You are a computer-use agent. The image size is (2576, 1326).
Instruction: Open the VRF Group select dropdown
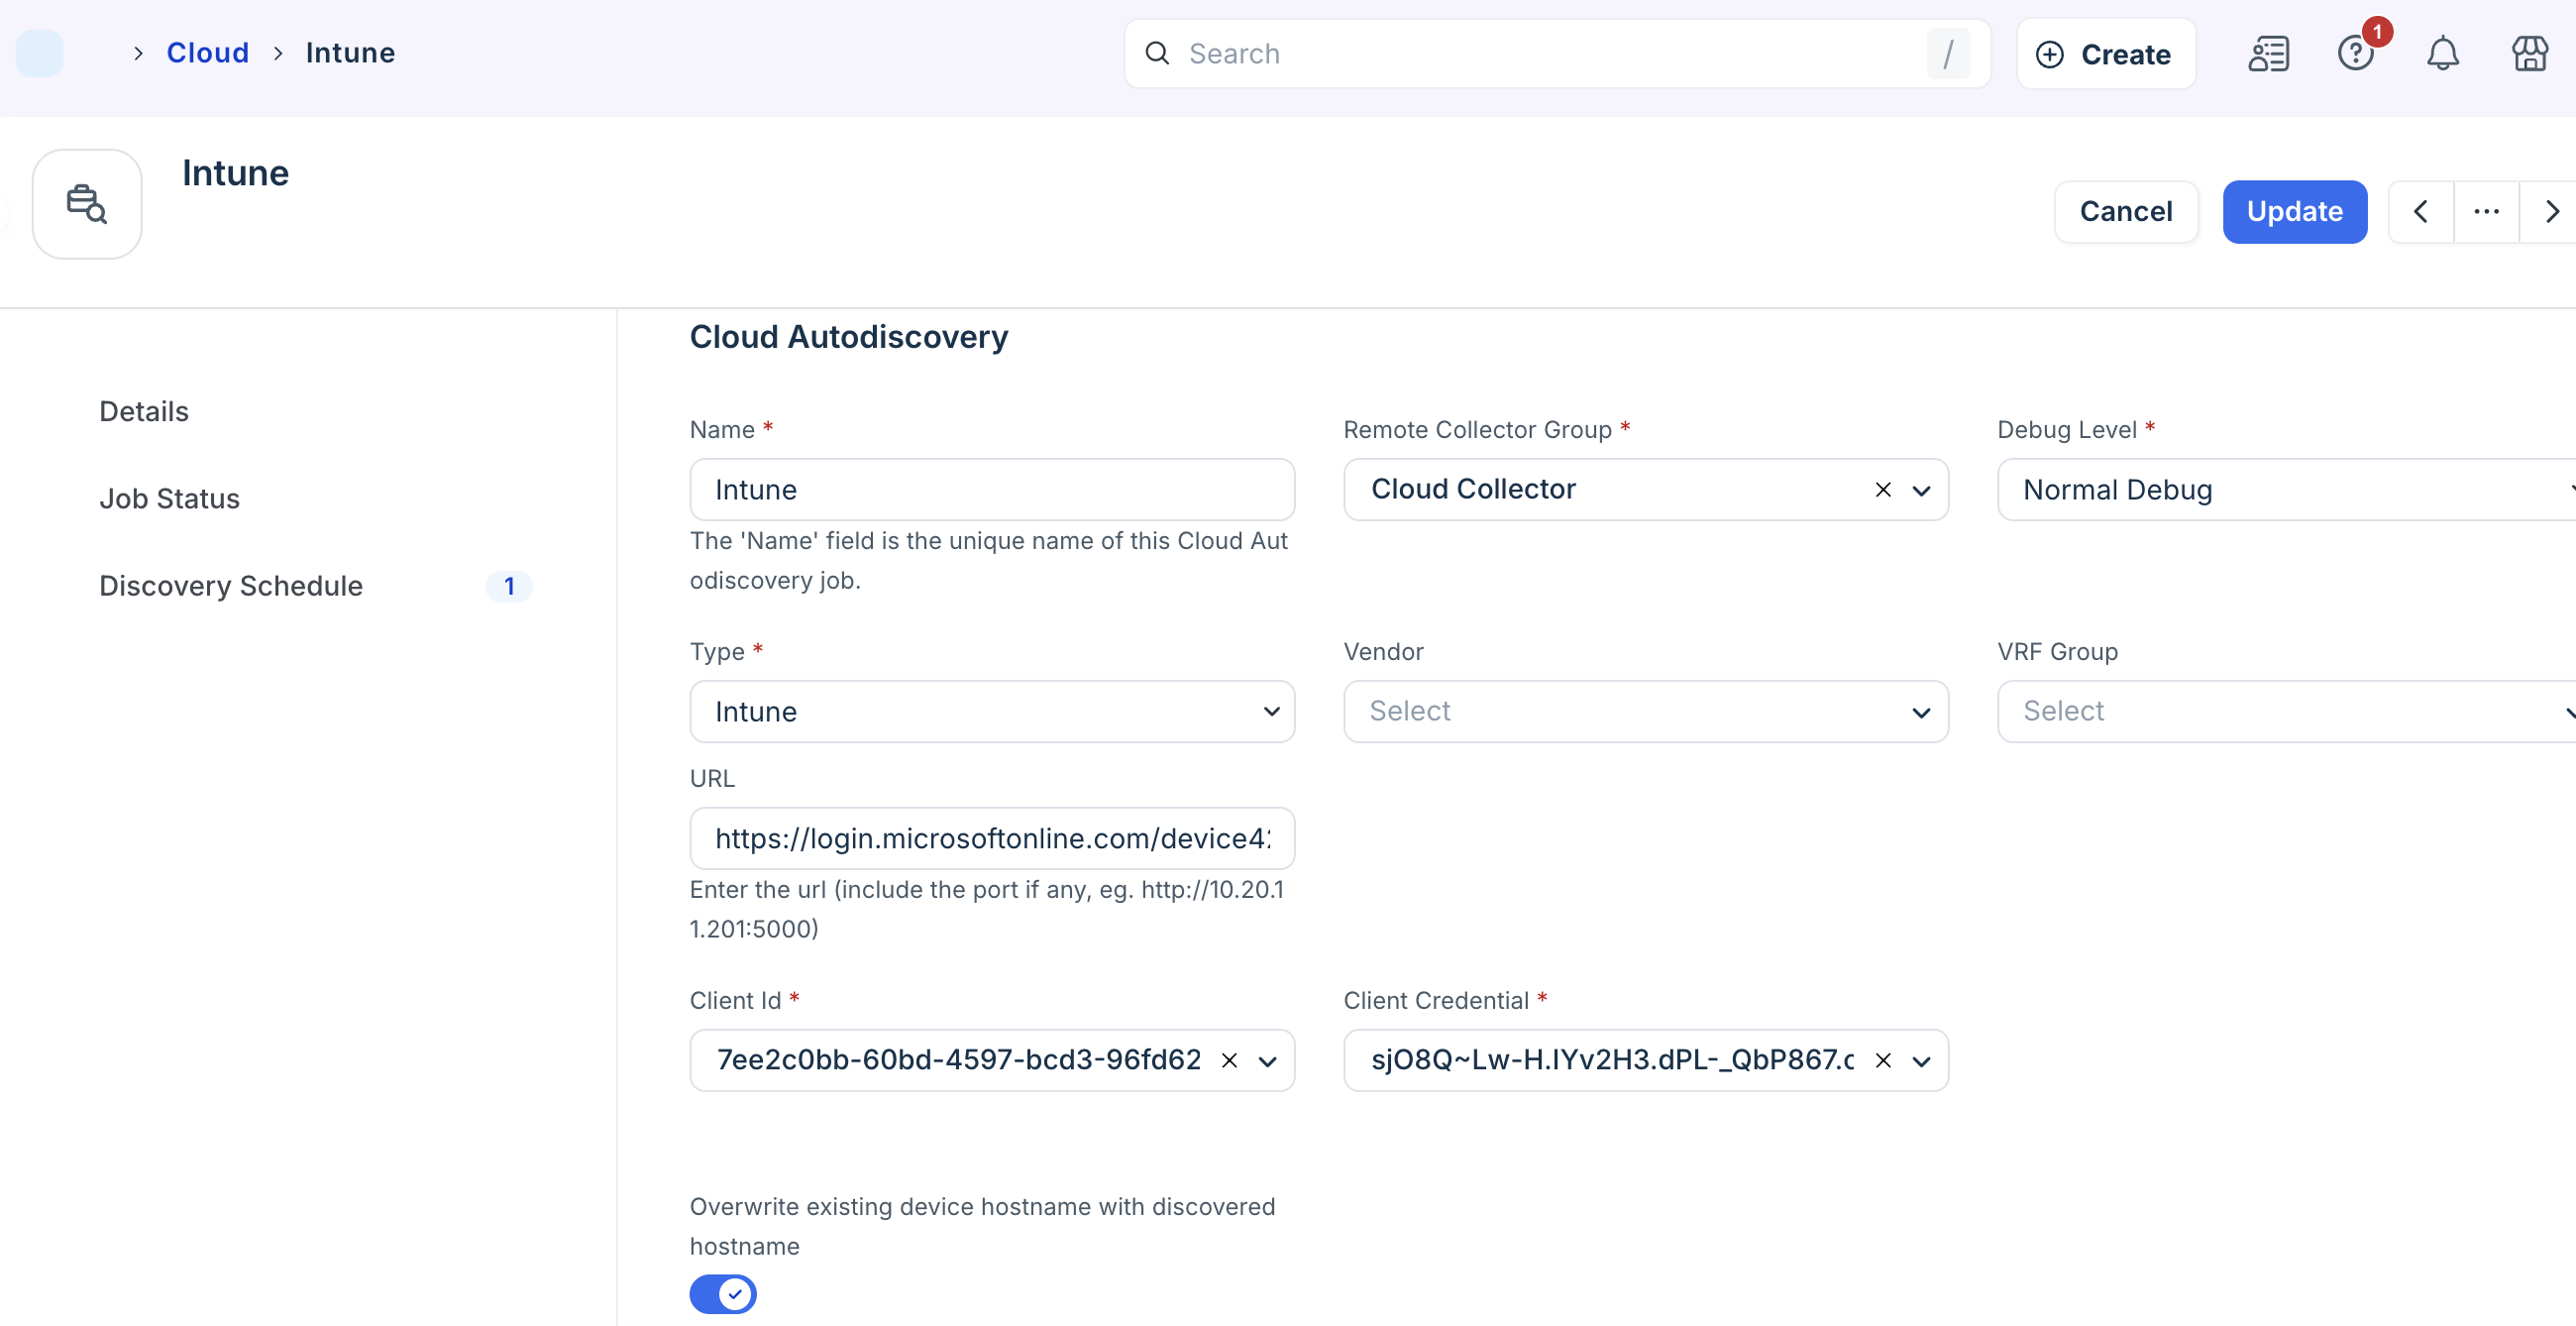pos(2286,712)
